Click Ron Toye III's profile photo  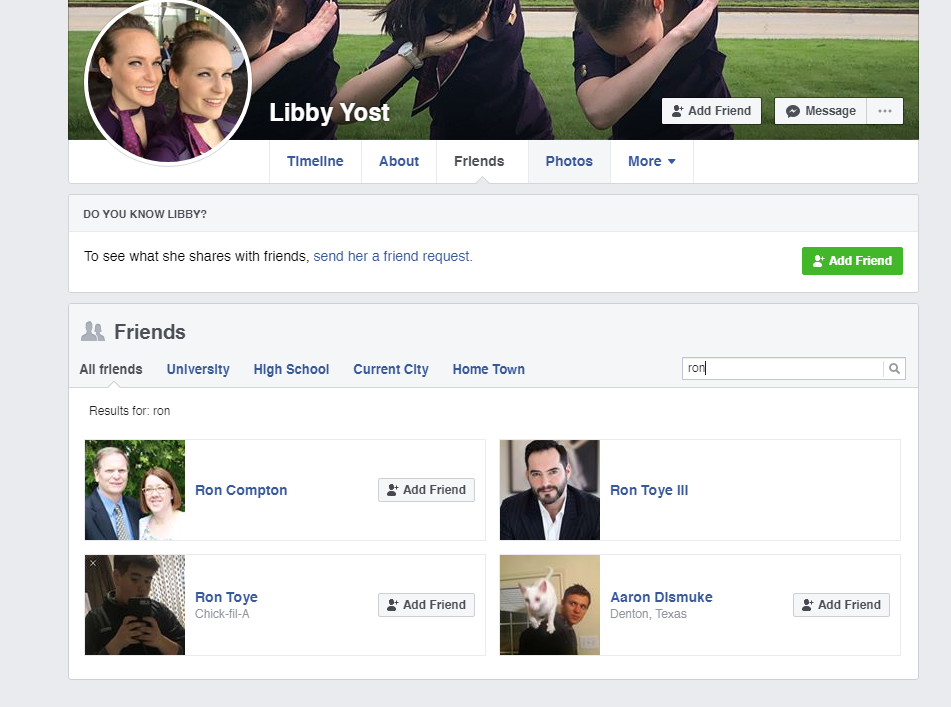[549, 490]
